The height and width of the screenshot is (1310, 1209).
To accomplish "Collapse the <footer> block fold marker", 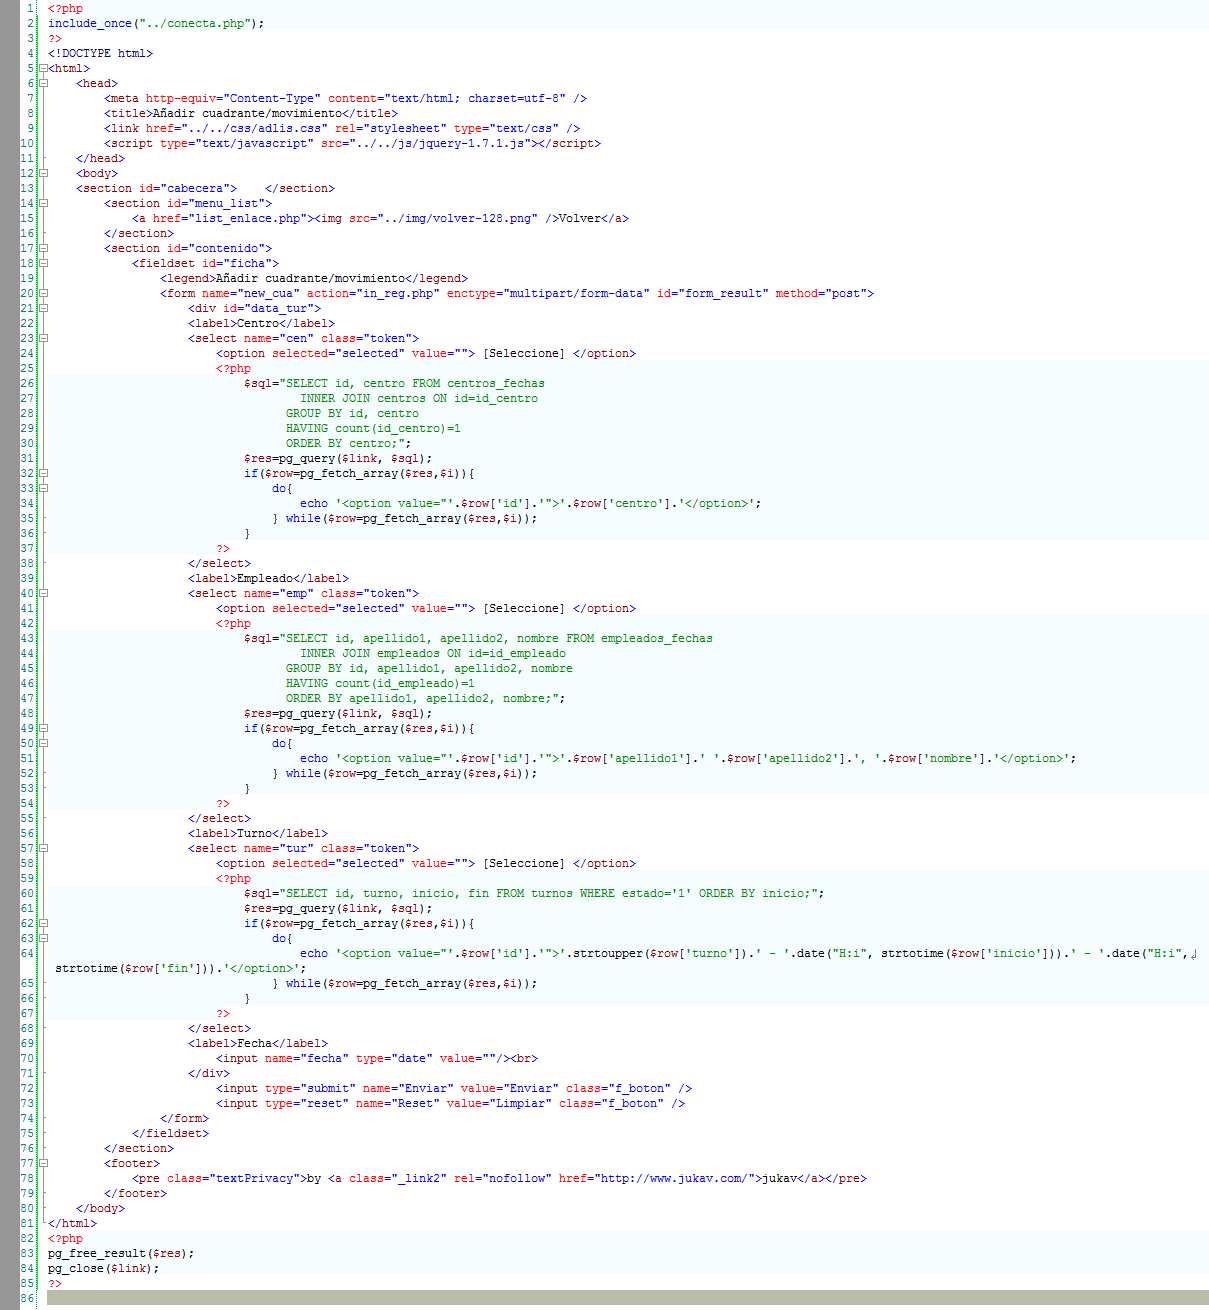I will (43, 1163).
